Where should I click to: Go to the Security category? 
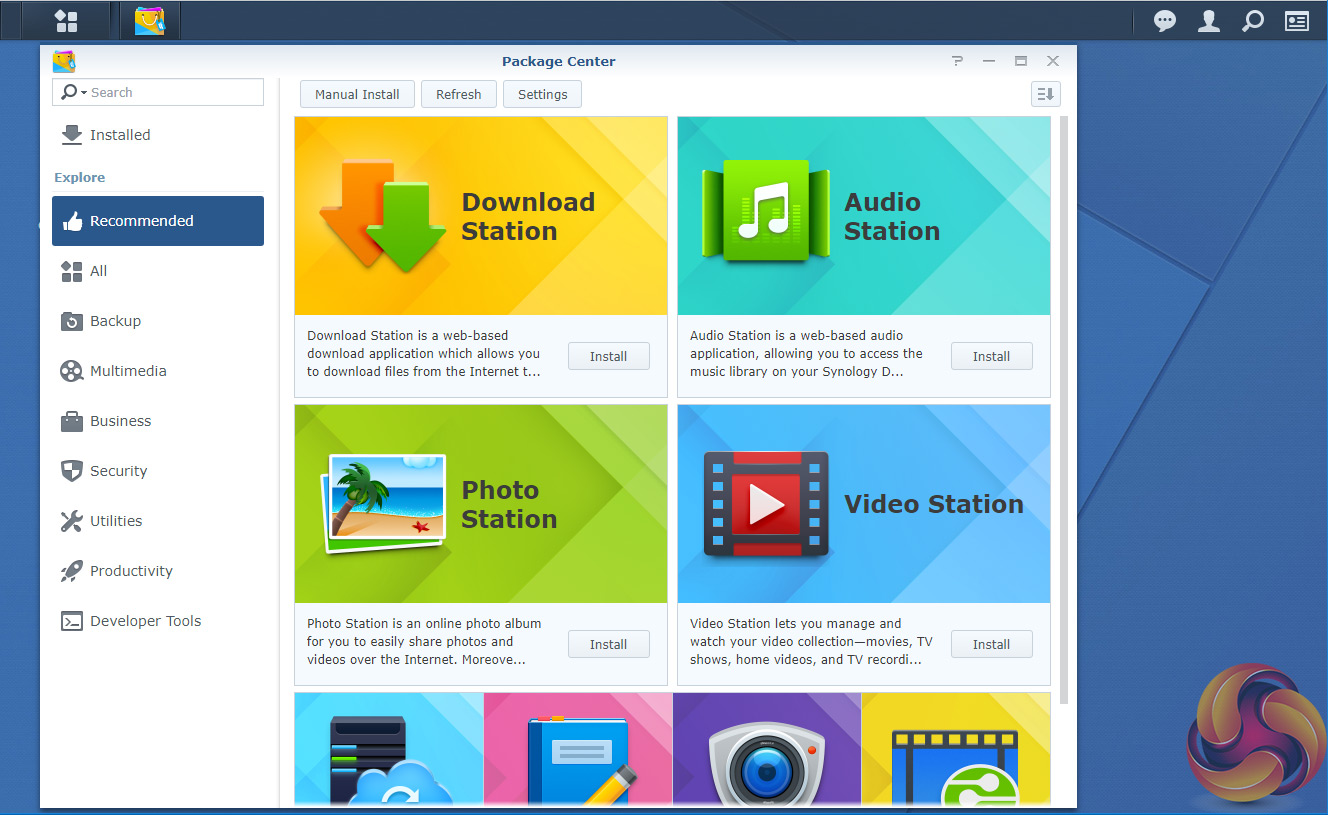(x=118, y=471)
